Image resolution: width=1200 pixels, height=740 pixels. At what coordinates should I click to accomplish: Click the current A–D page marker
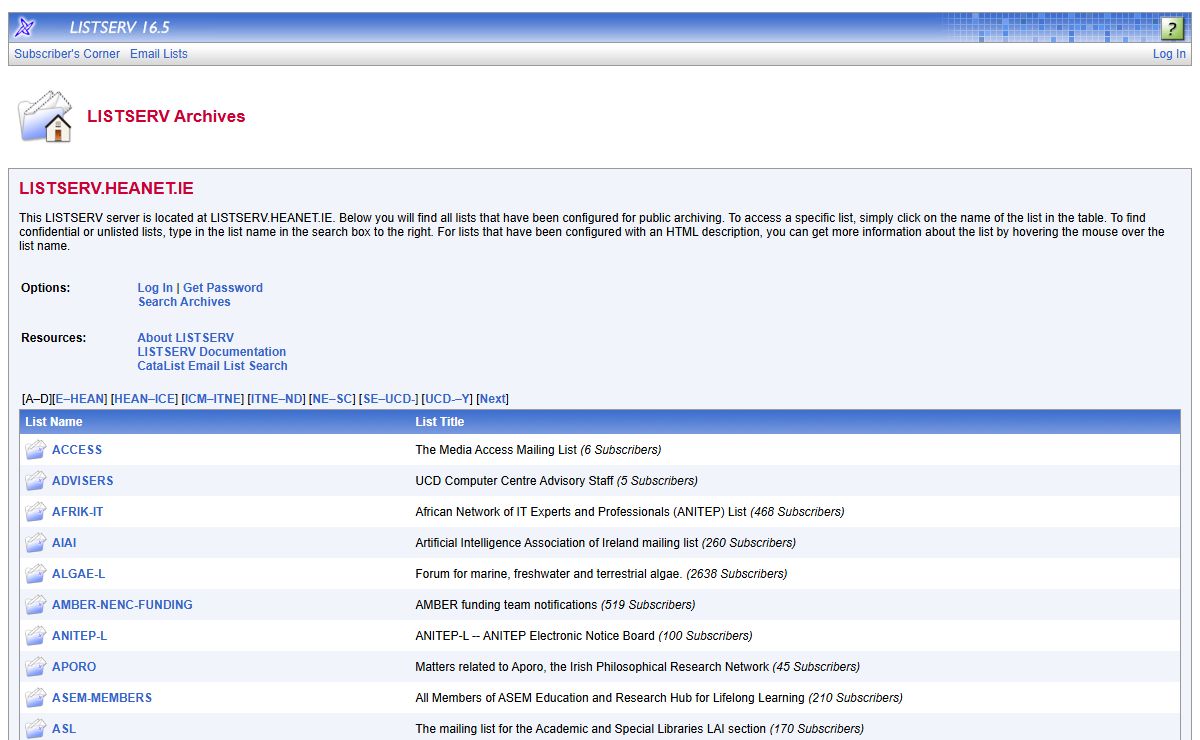point(37,399)
